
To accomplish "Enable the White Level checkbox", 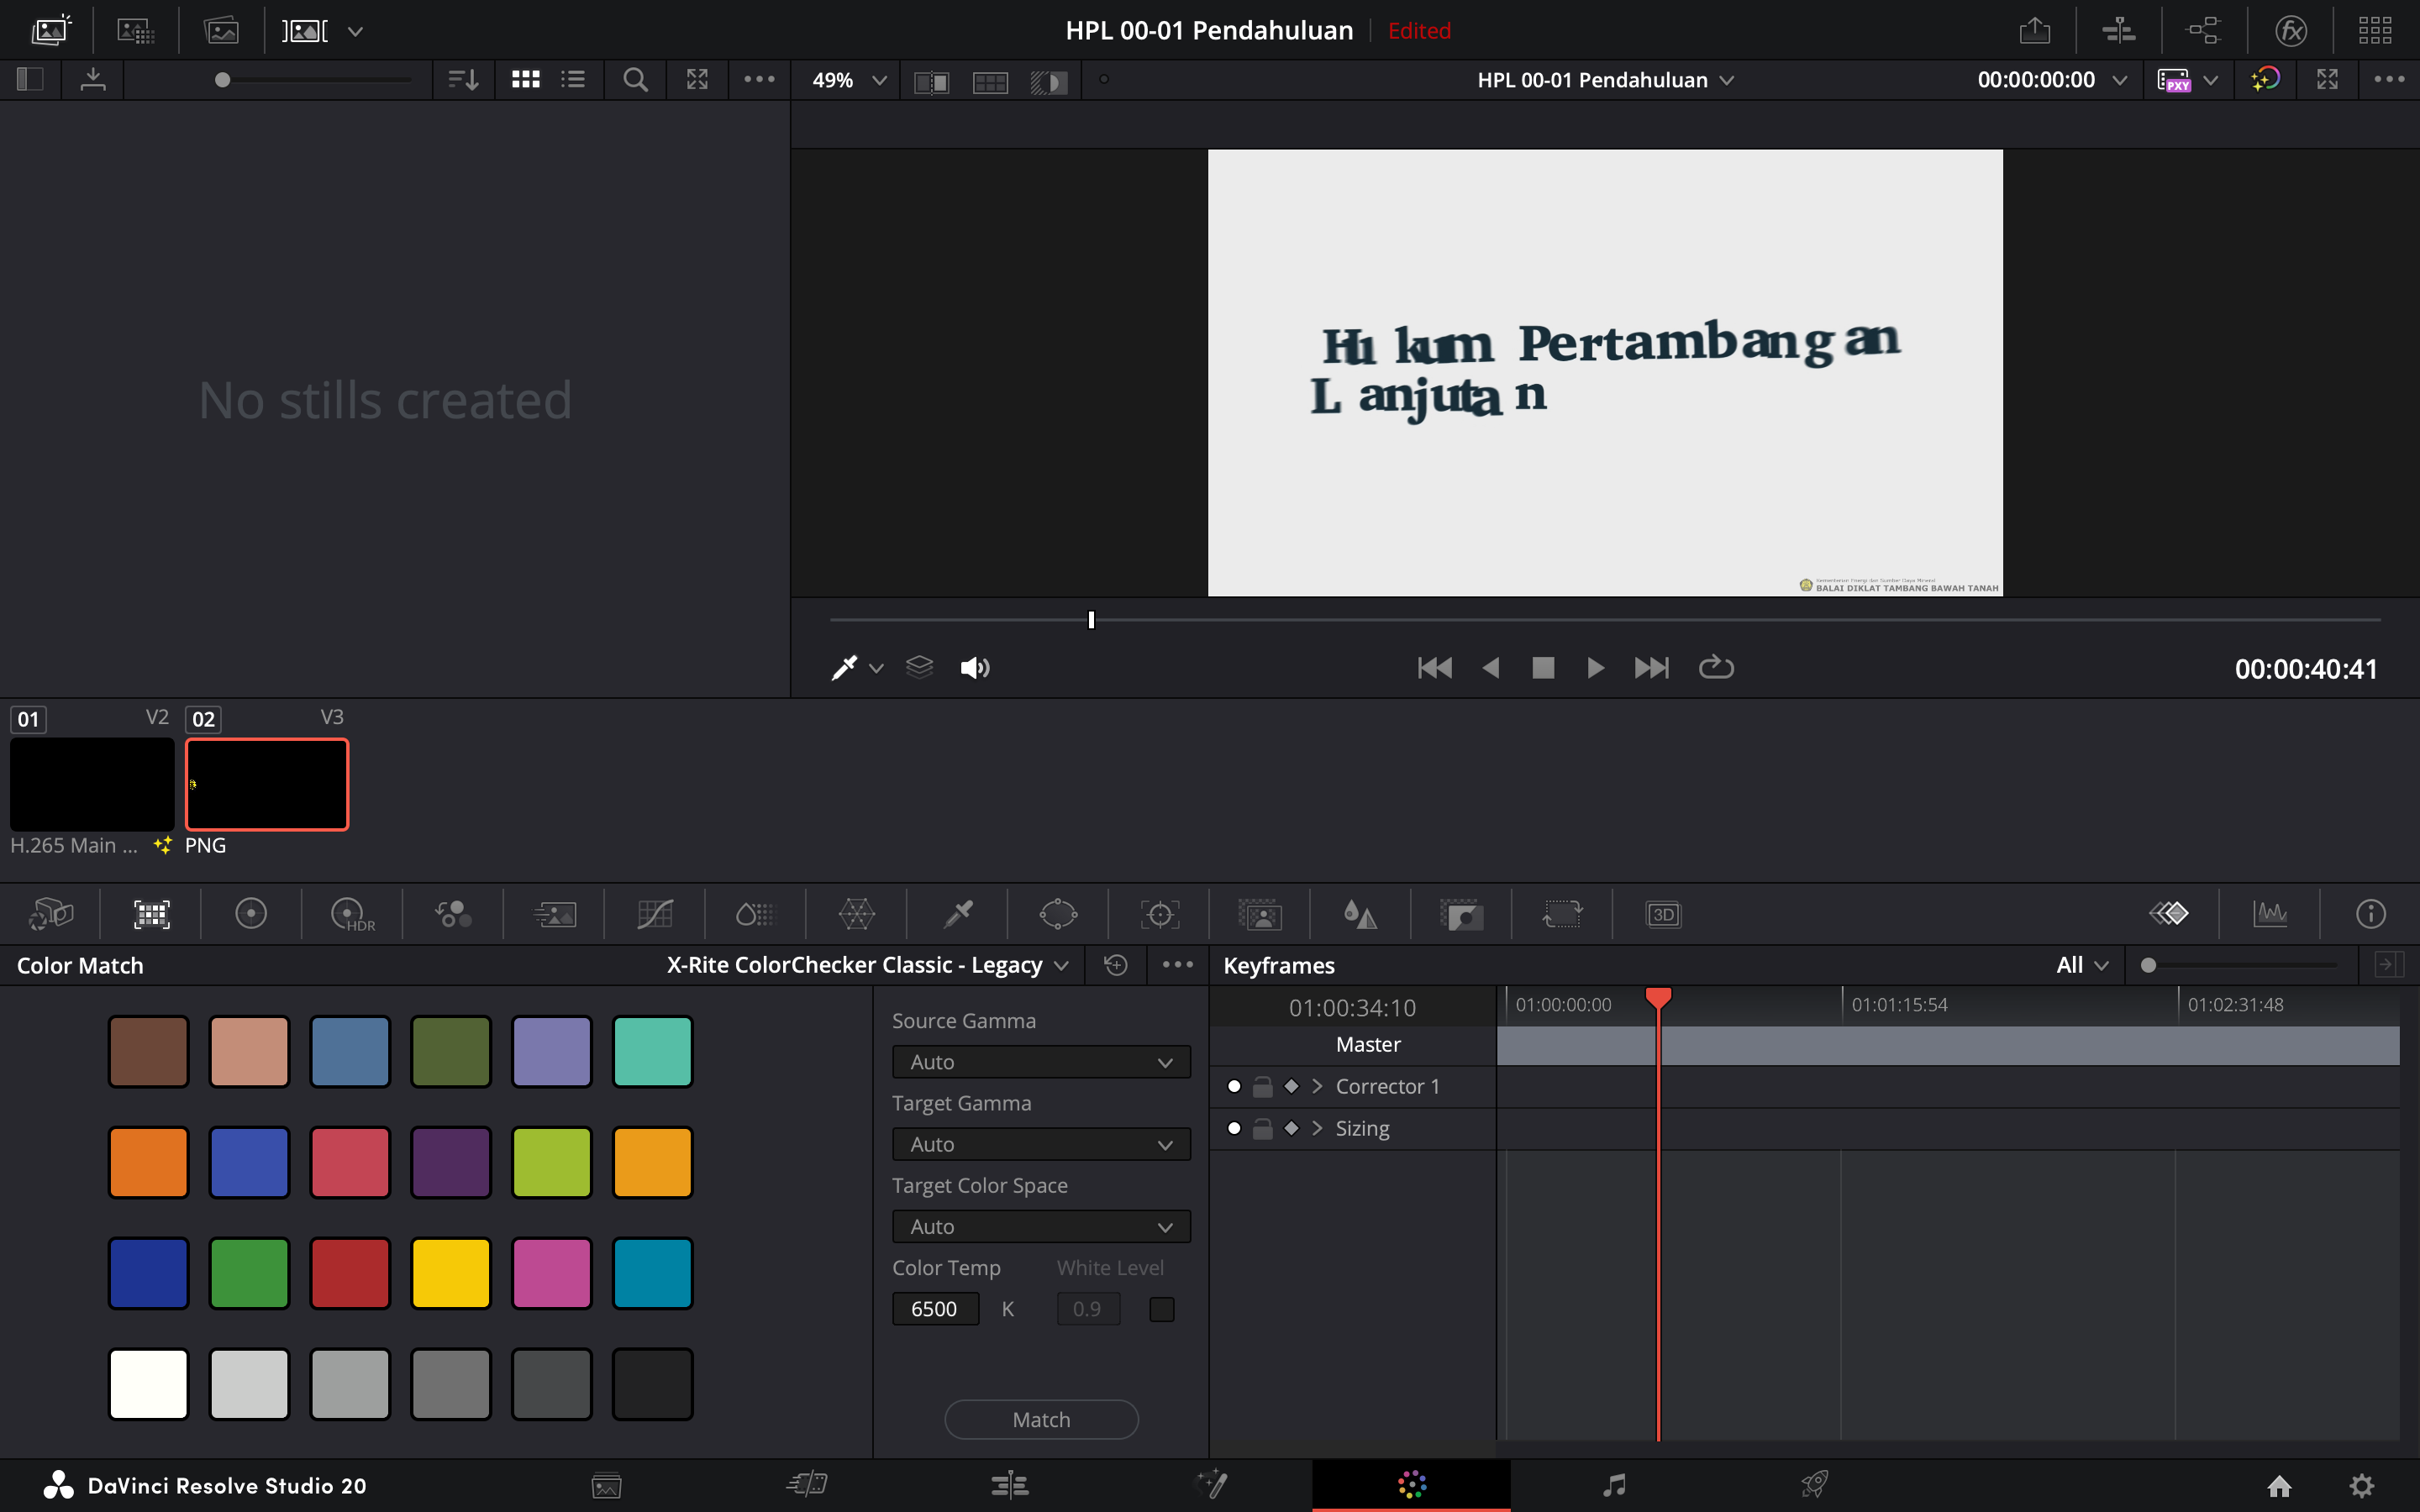I will pos(1161,1309).
